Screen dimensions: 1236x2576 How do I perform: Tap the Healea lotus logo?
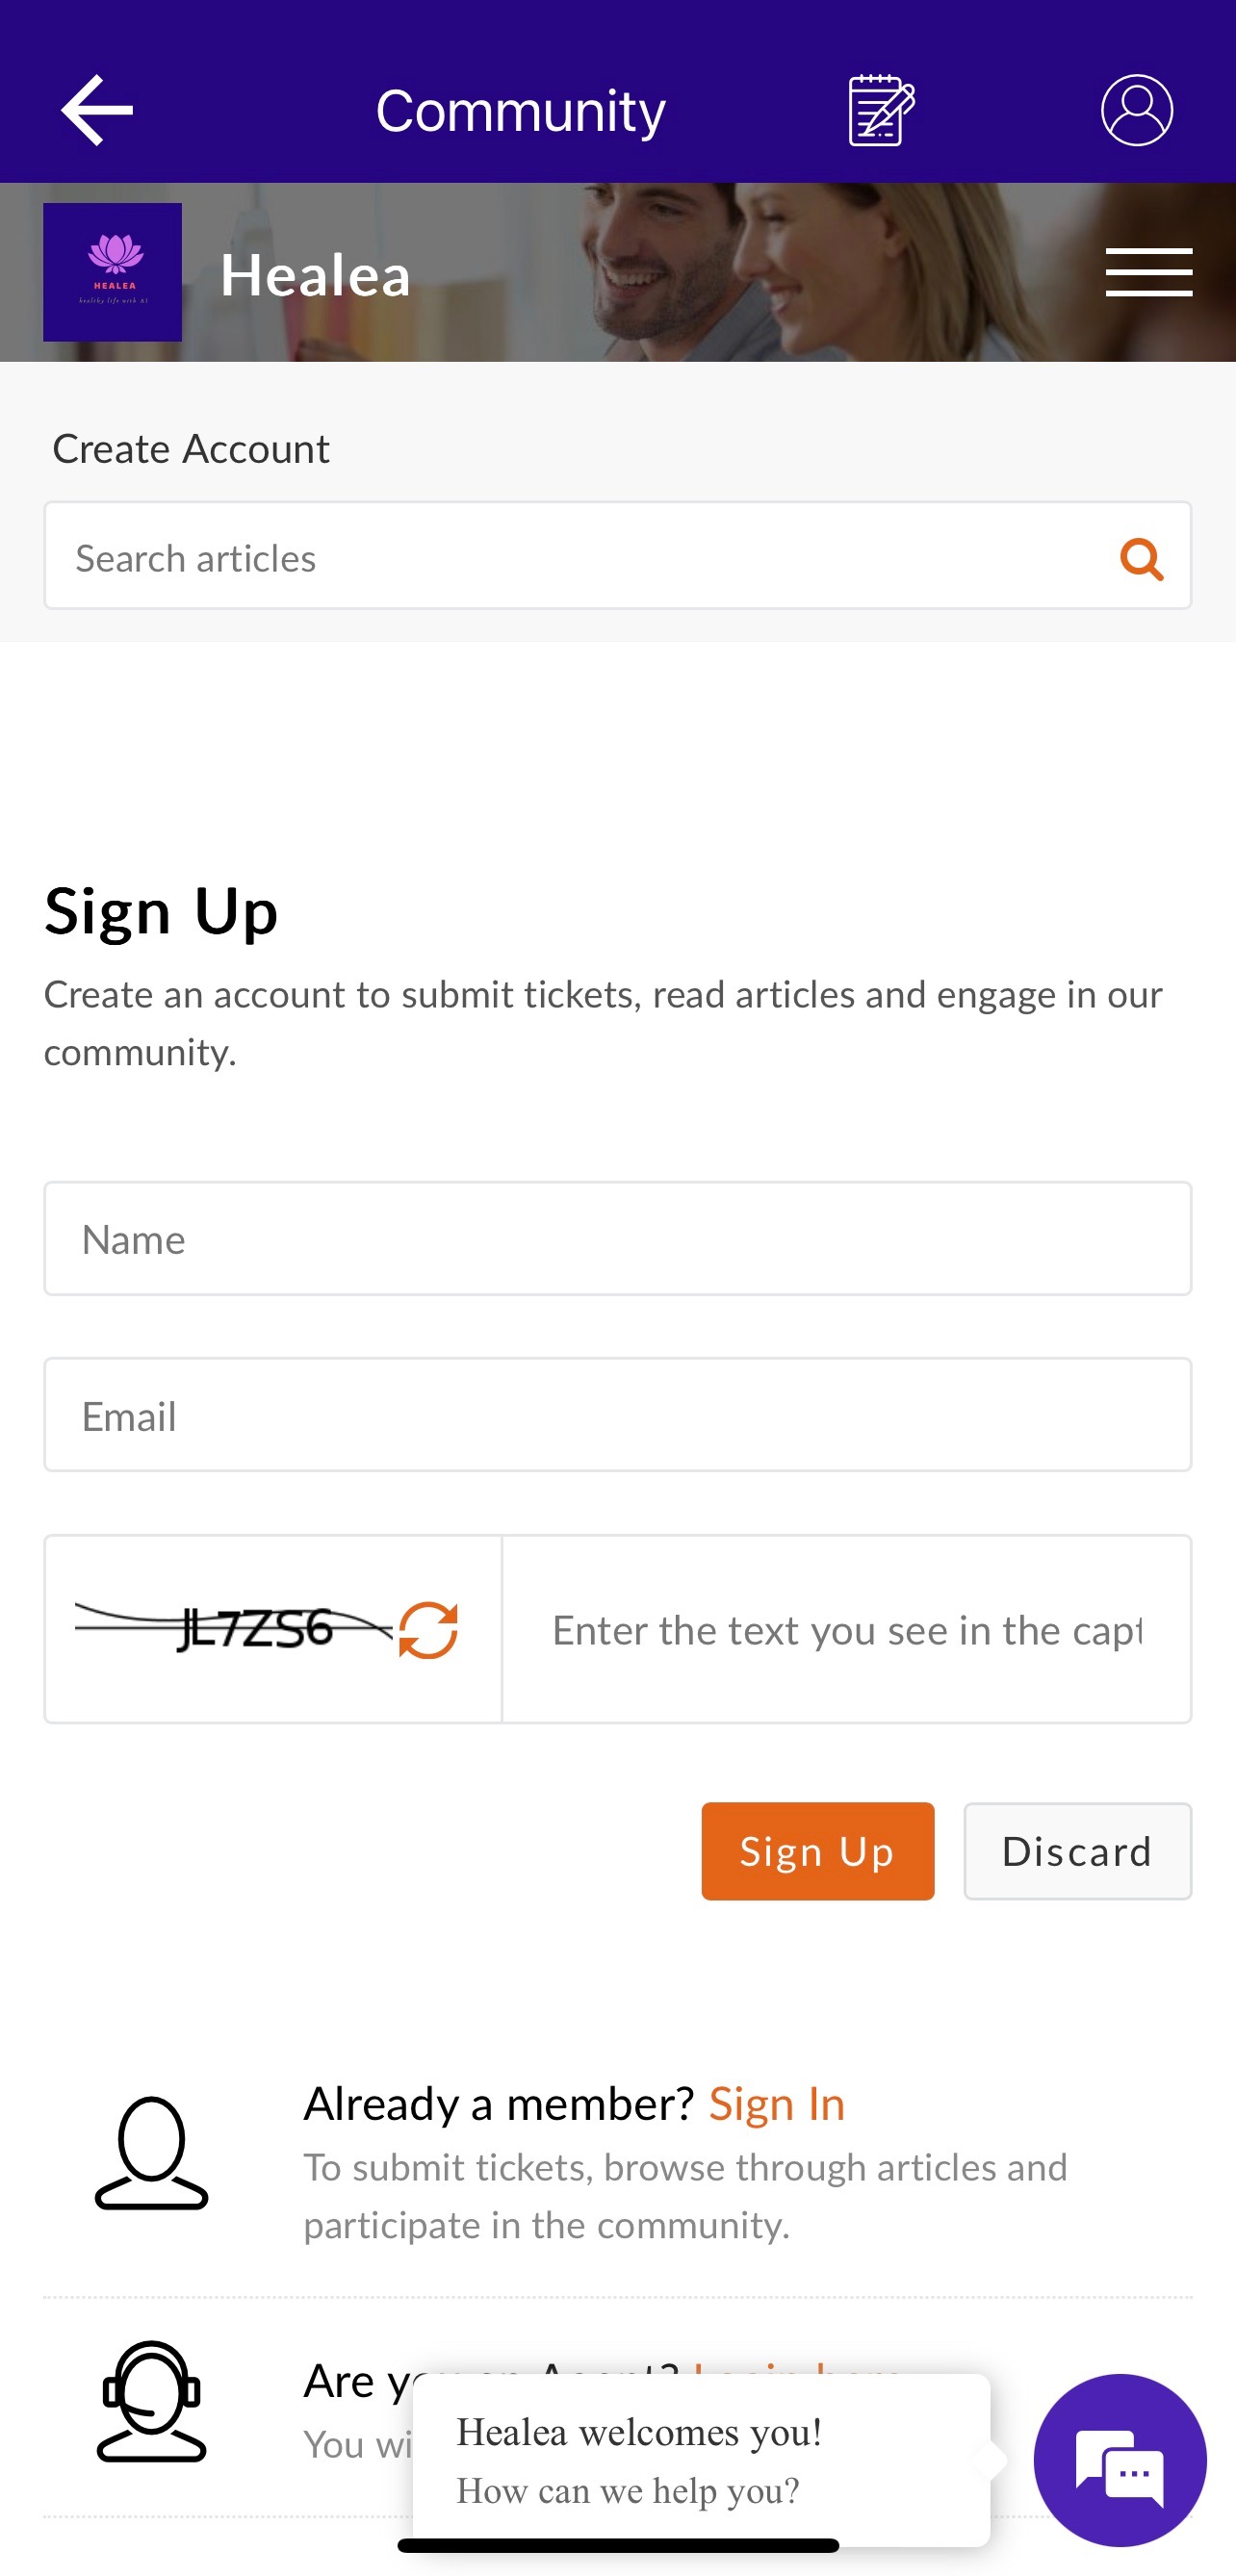[113, 273]
